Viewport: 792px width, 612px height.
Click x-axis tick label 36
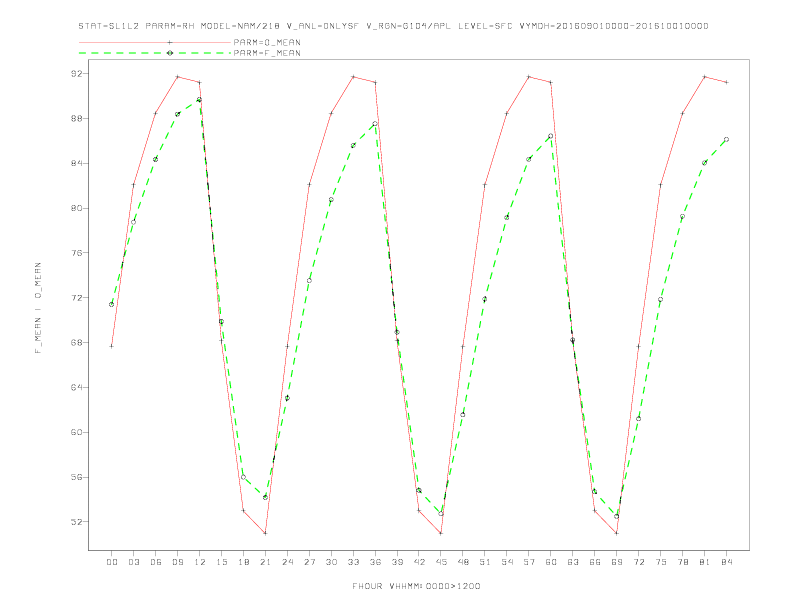click(x=375, y=562)
